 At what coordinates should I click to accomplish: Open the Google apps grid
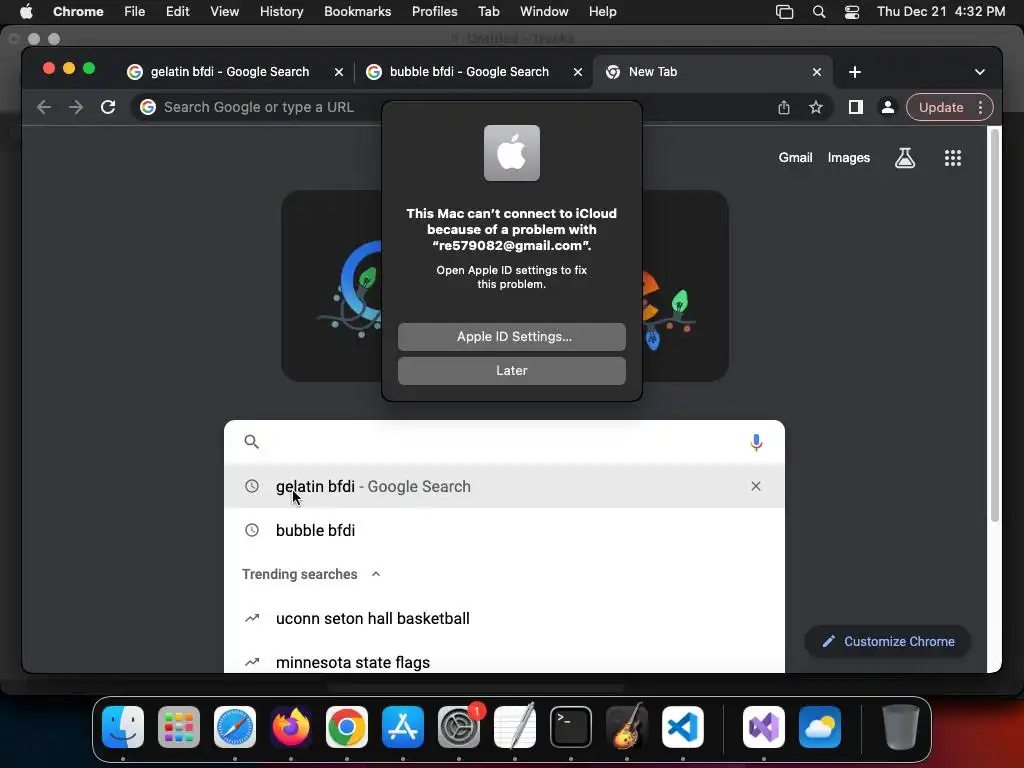[953, 157]
